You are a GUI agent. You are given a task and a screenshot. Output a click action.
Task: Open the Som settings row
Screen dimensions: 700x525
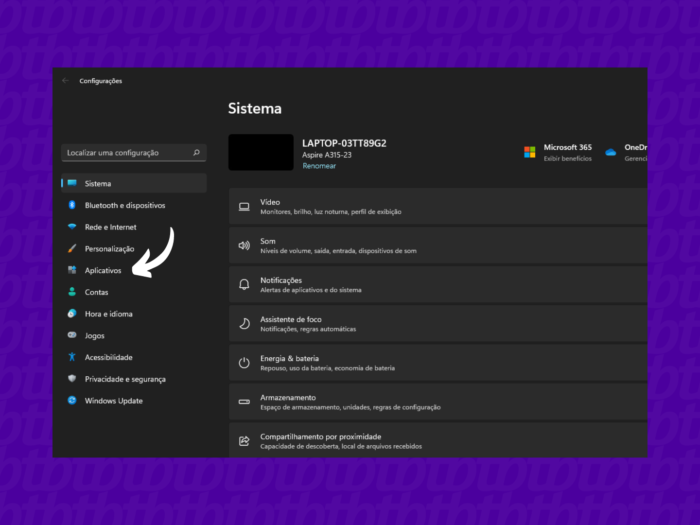438,246
